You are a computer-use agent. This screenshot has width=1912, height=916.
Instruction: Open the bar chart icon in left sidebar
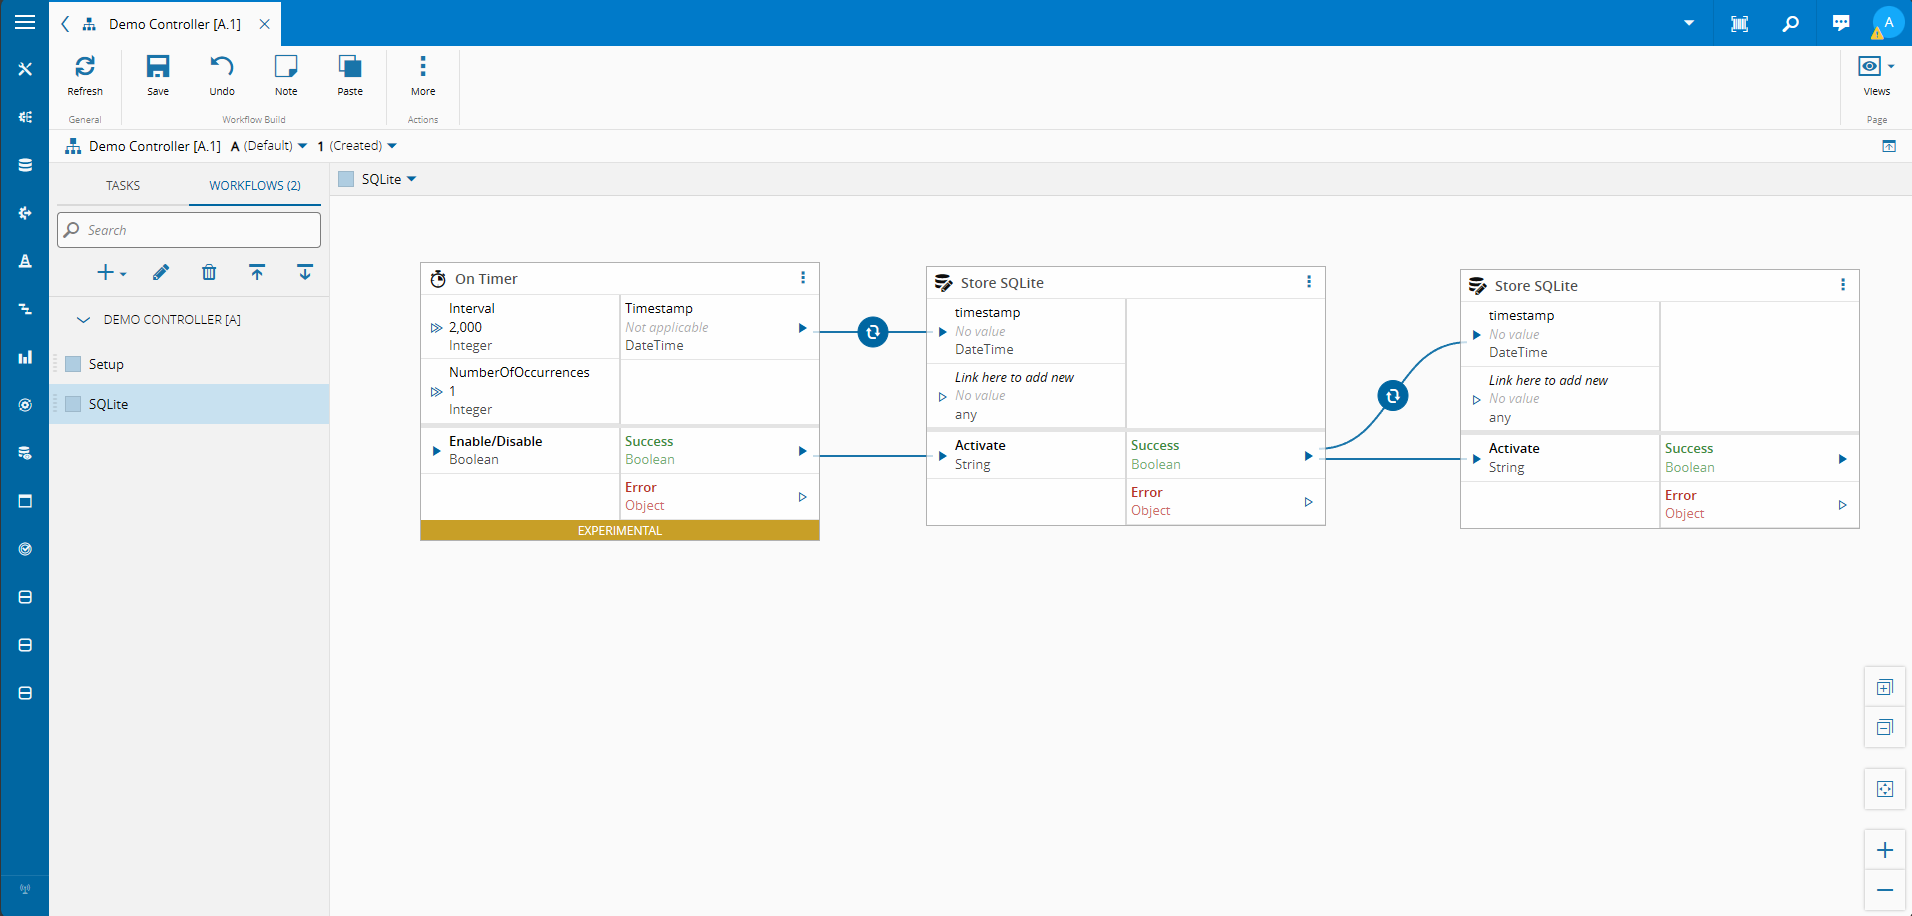[25, 357]
